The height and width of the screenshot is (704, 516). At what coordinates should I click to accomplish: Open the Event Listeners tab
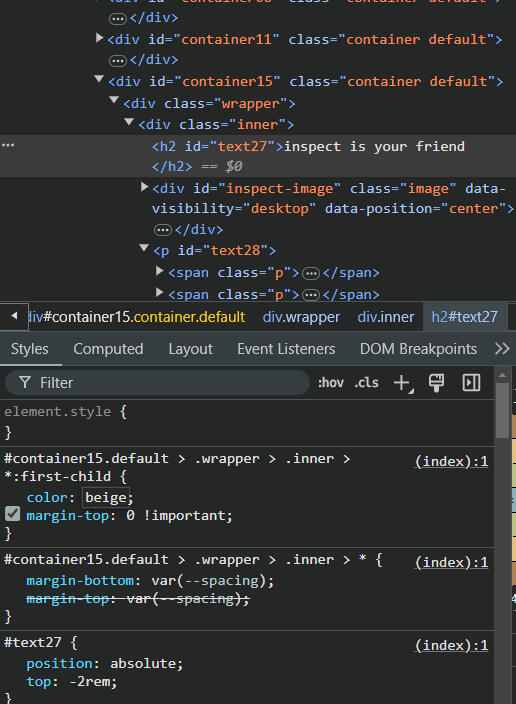tap(286, 349)
